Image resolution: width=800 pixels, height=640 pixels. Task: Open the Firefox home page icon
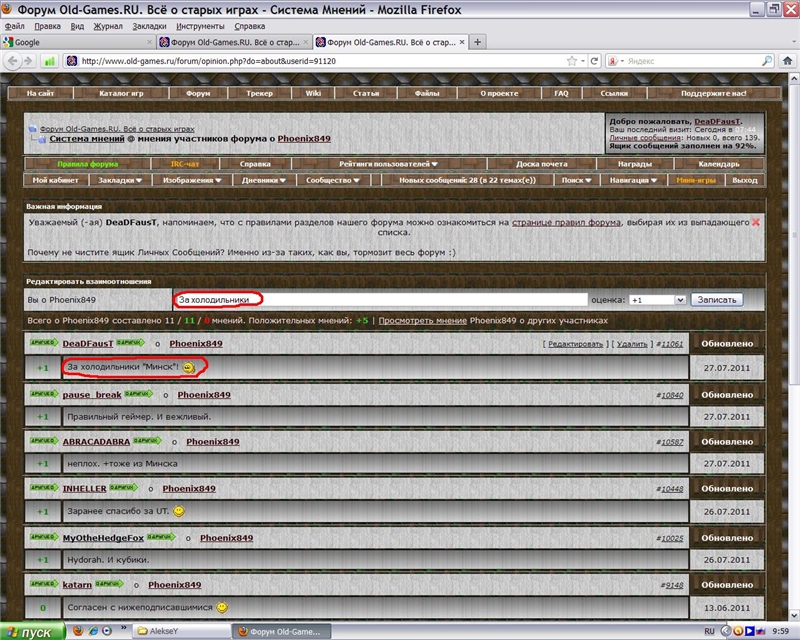click(787, 61)
